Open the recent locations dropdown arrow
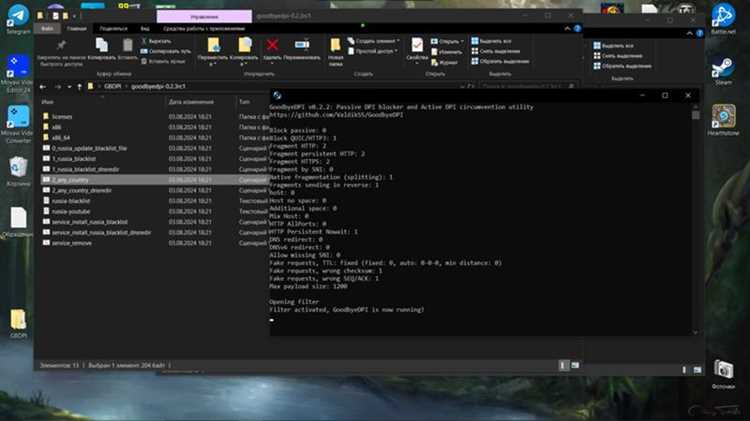Image resolution: width=750 pixels, height=421 pixels. coord(69,87)
